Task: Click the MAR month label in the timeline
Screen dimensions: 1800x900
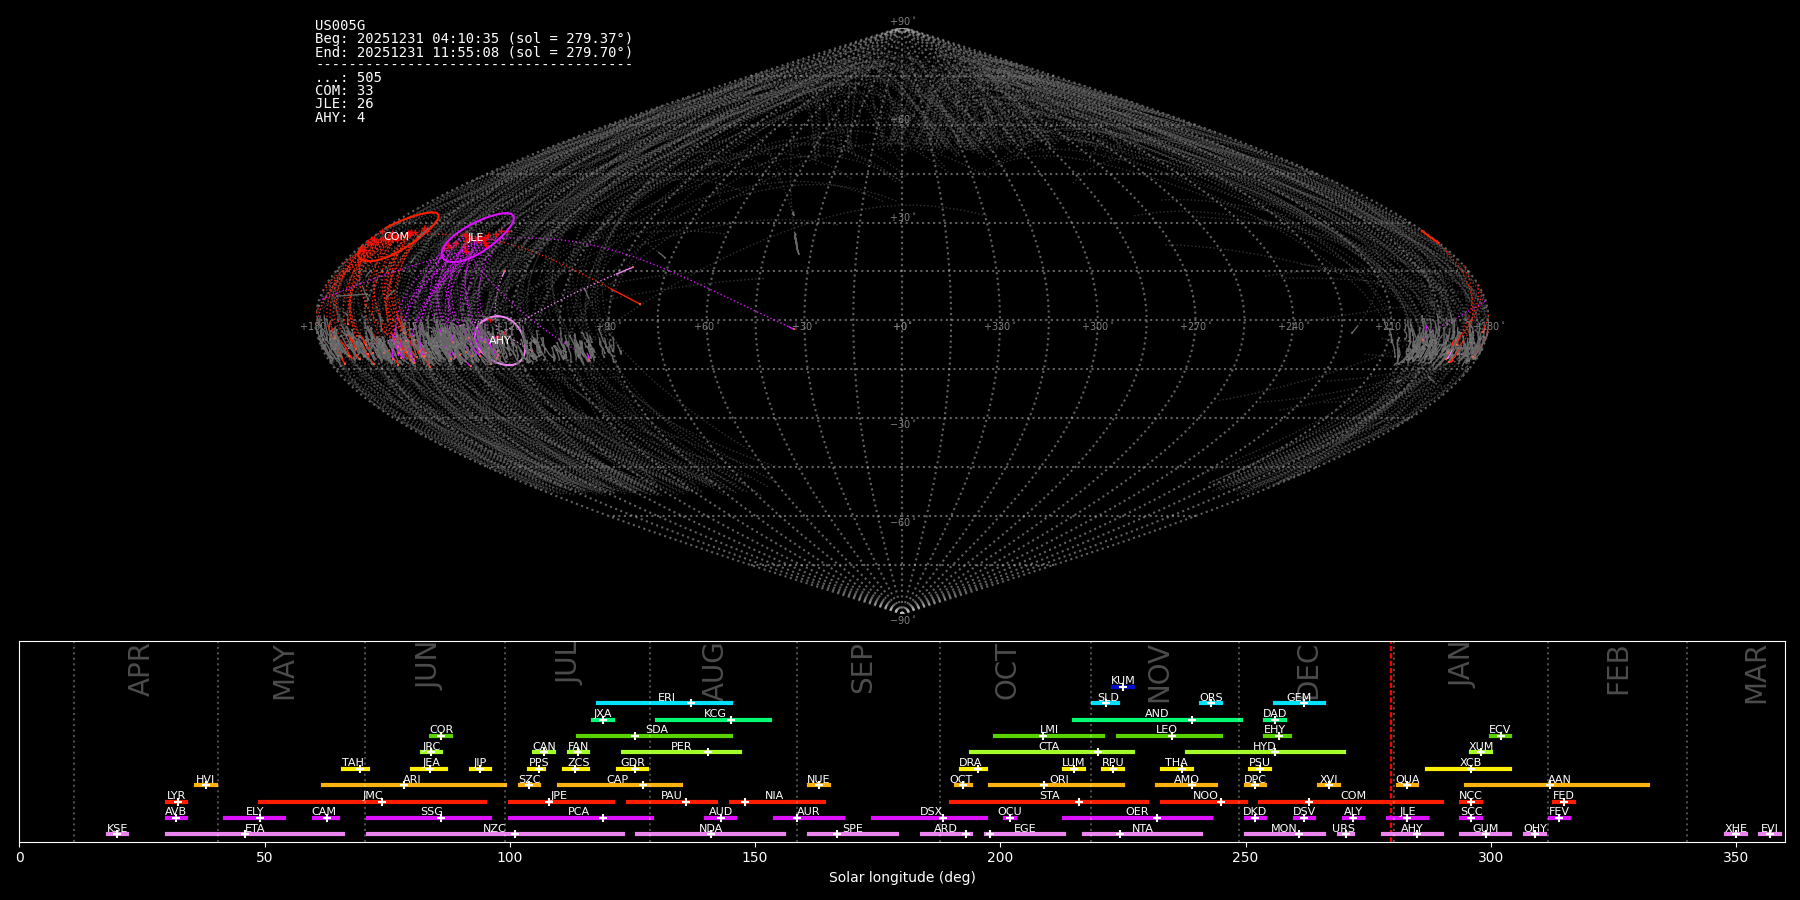Action: (1756, 675)
